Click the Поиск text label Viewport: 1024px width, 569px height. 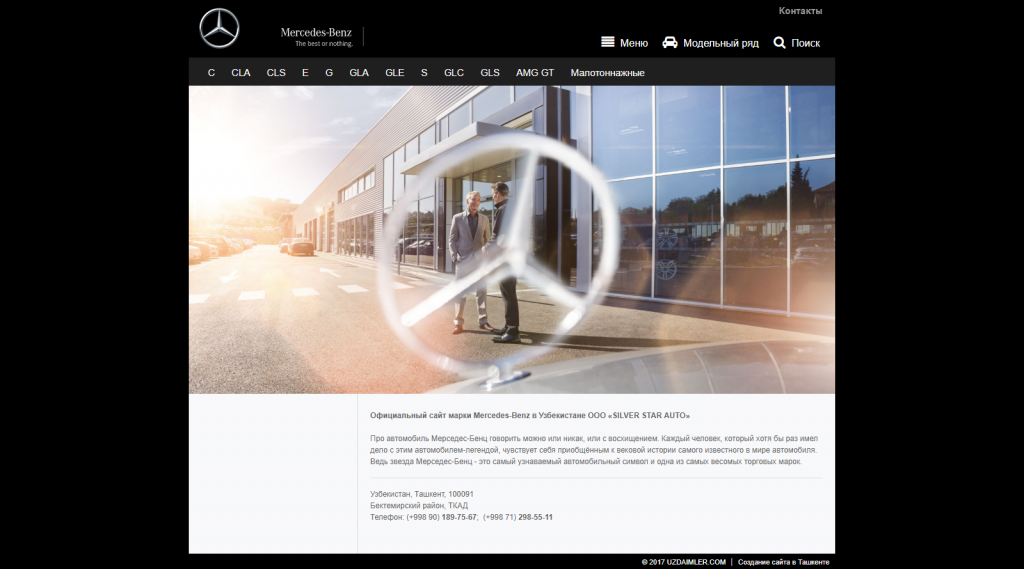click(x=805, y=43)
